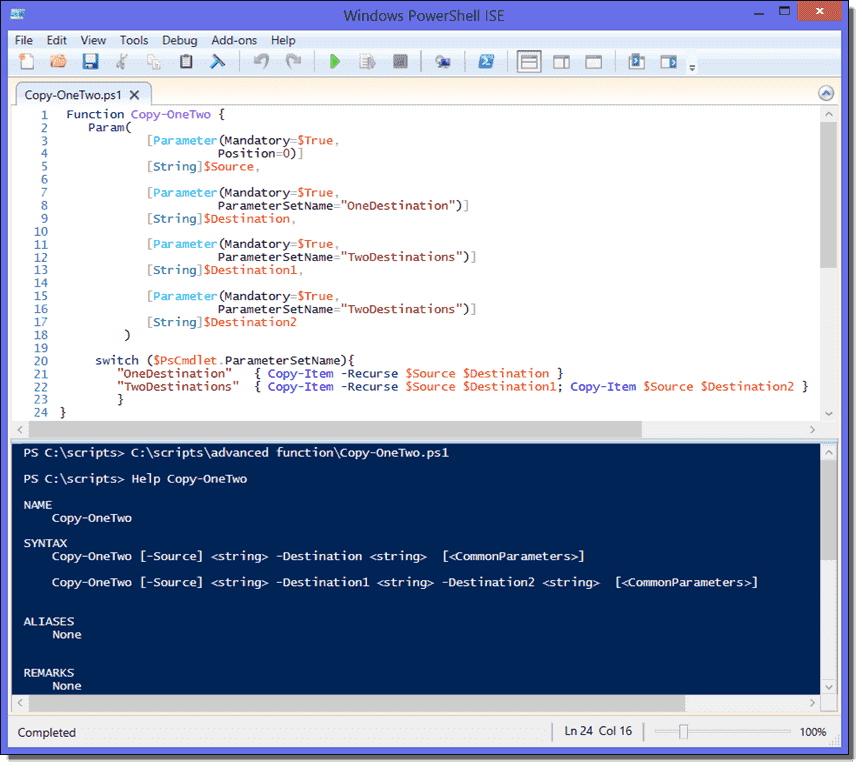The image size is (862, 768).
Task: Click 'Ln 24 Col 16' status indicator
Action: [598, 731]
